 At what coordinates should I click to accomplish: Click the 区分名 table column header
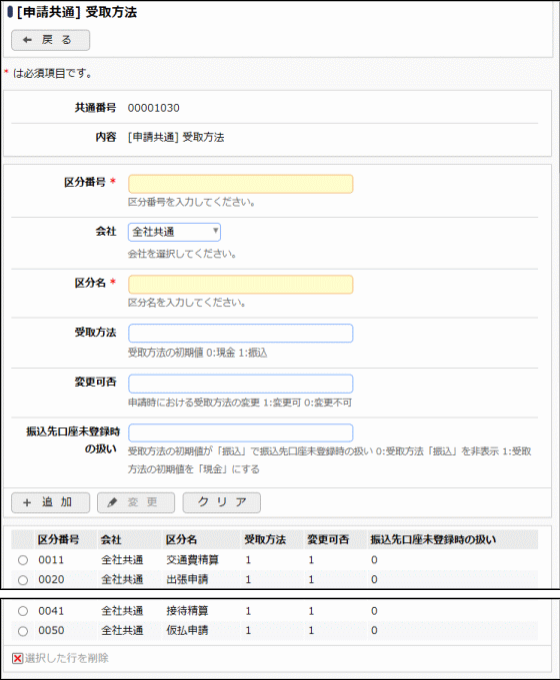tap(181, 540)
